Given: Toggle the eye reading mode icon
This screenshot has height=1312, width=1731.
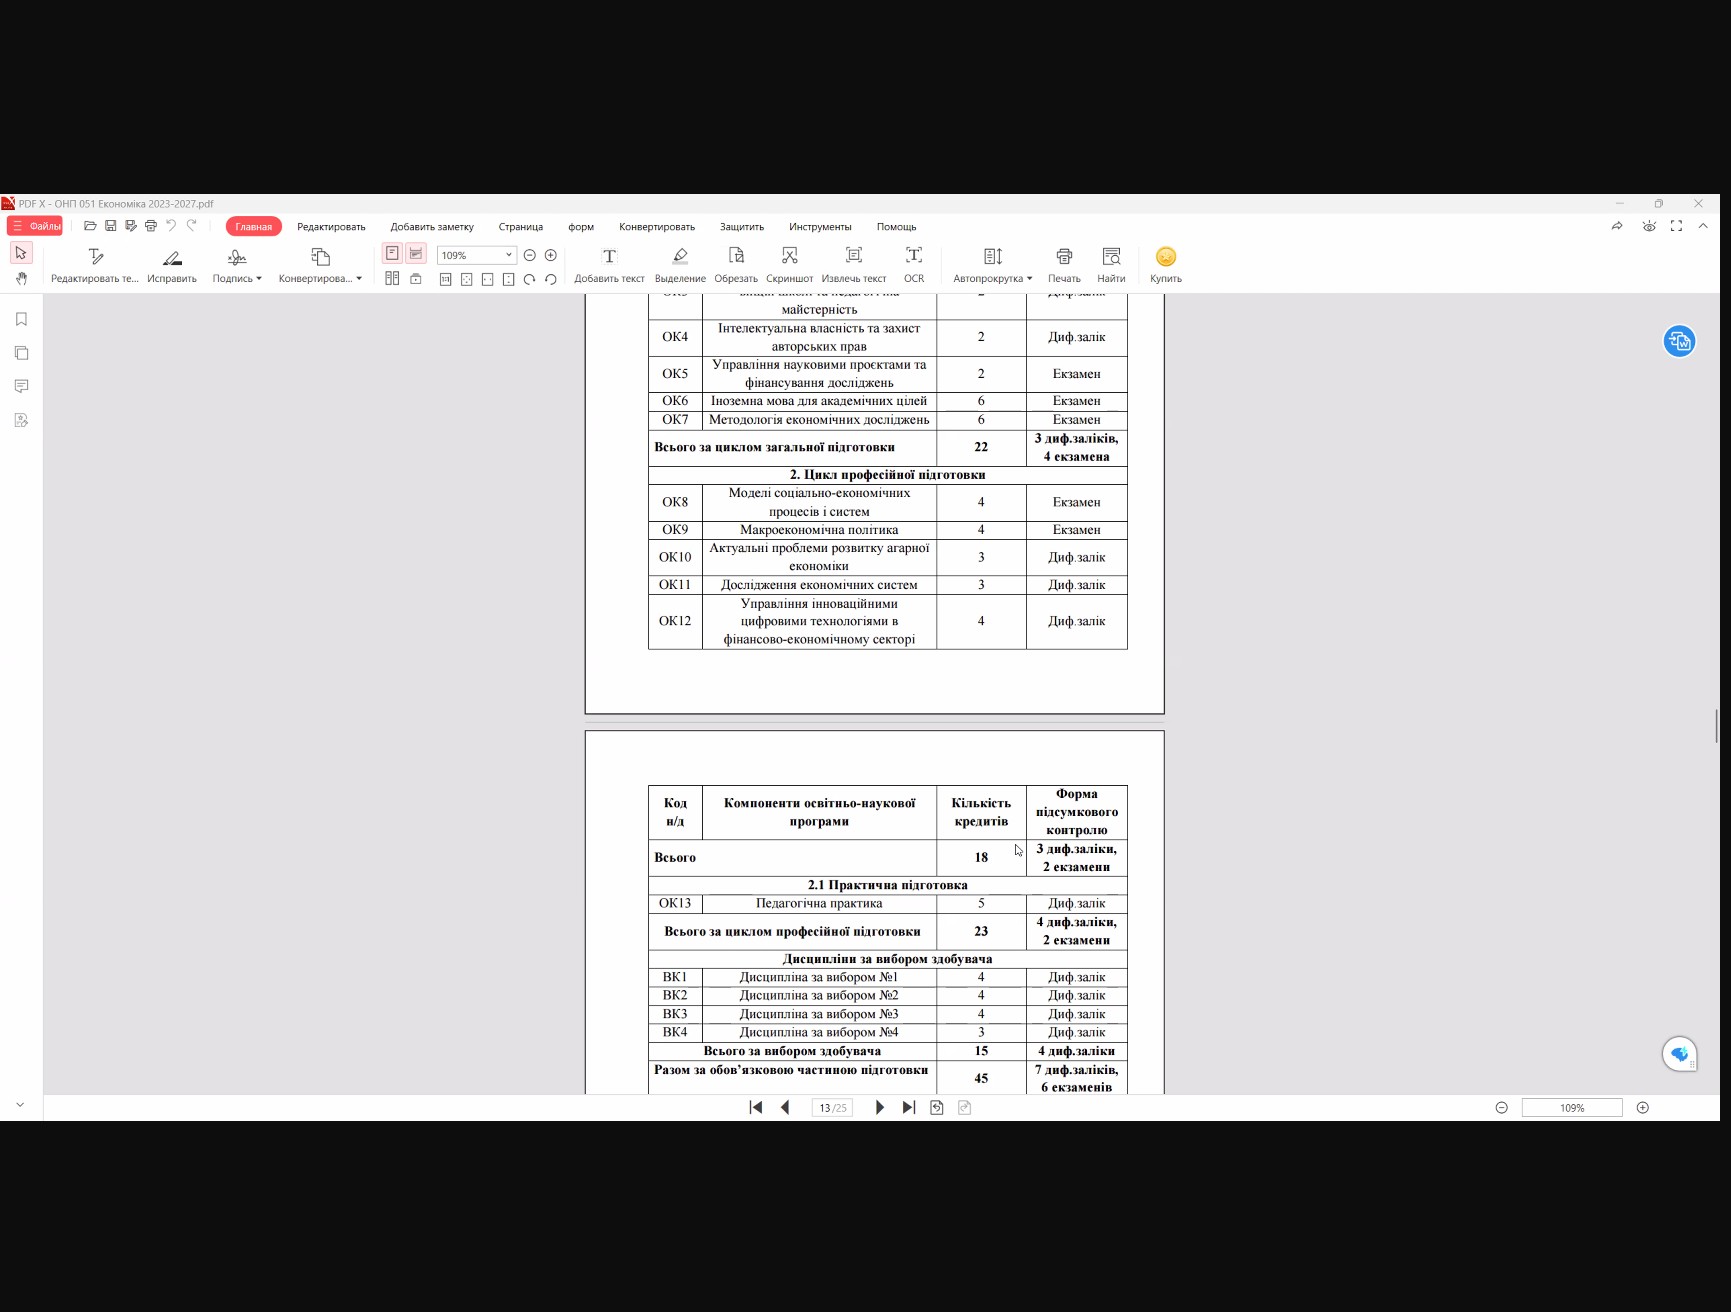Looking at the screenshot, I should [1649, 226].
